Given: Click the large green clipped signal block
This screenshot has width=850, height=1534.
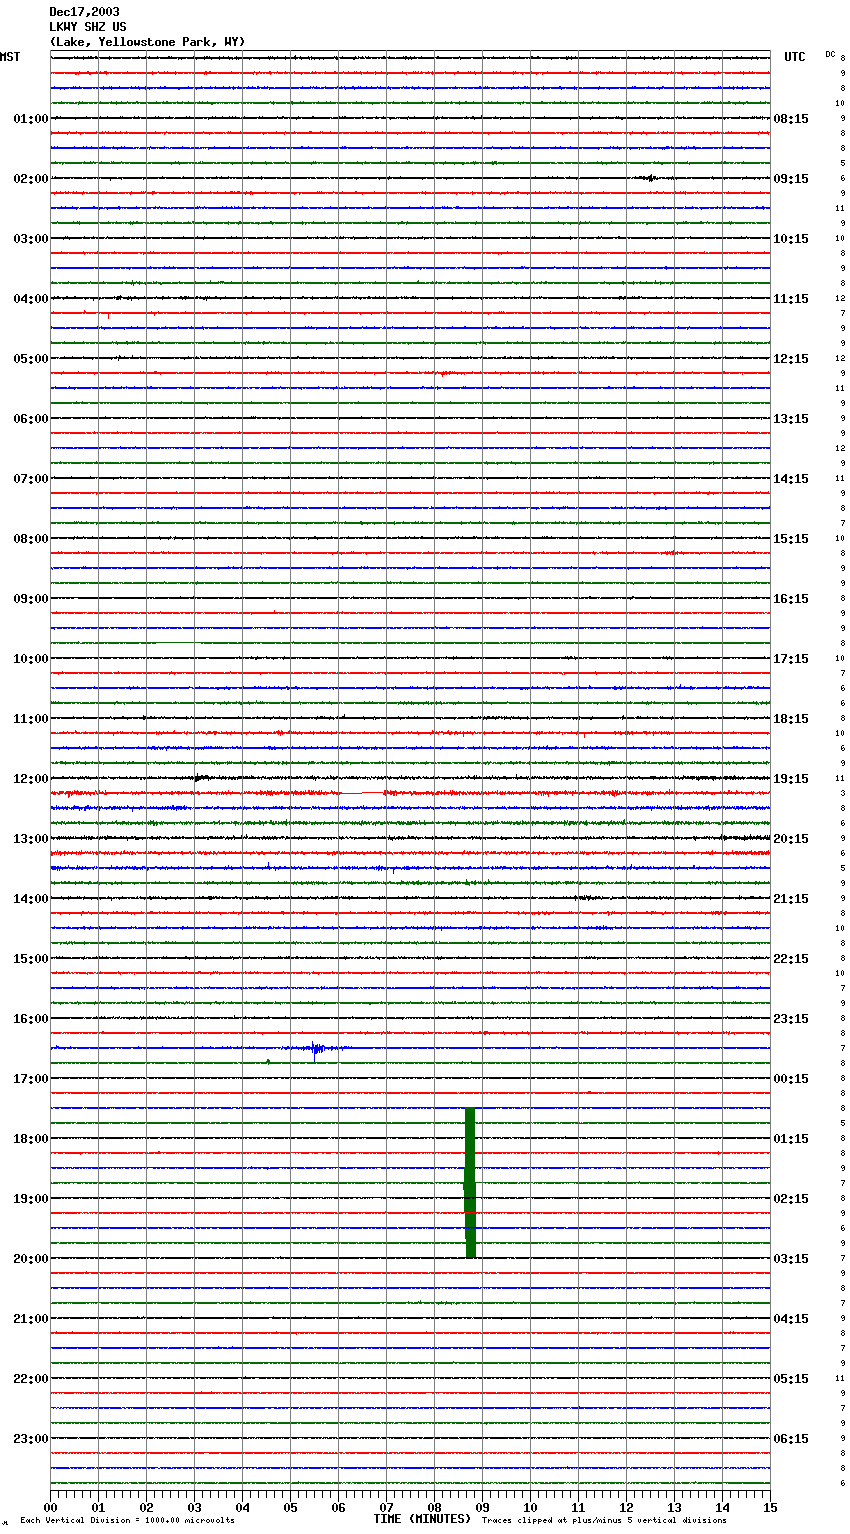Looking at the screenshot, I should (470, 1183).
